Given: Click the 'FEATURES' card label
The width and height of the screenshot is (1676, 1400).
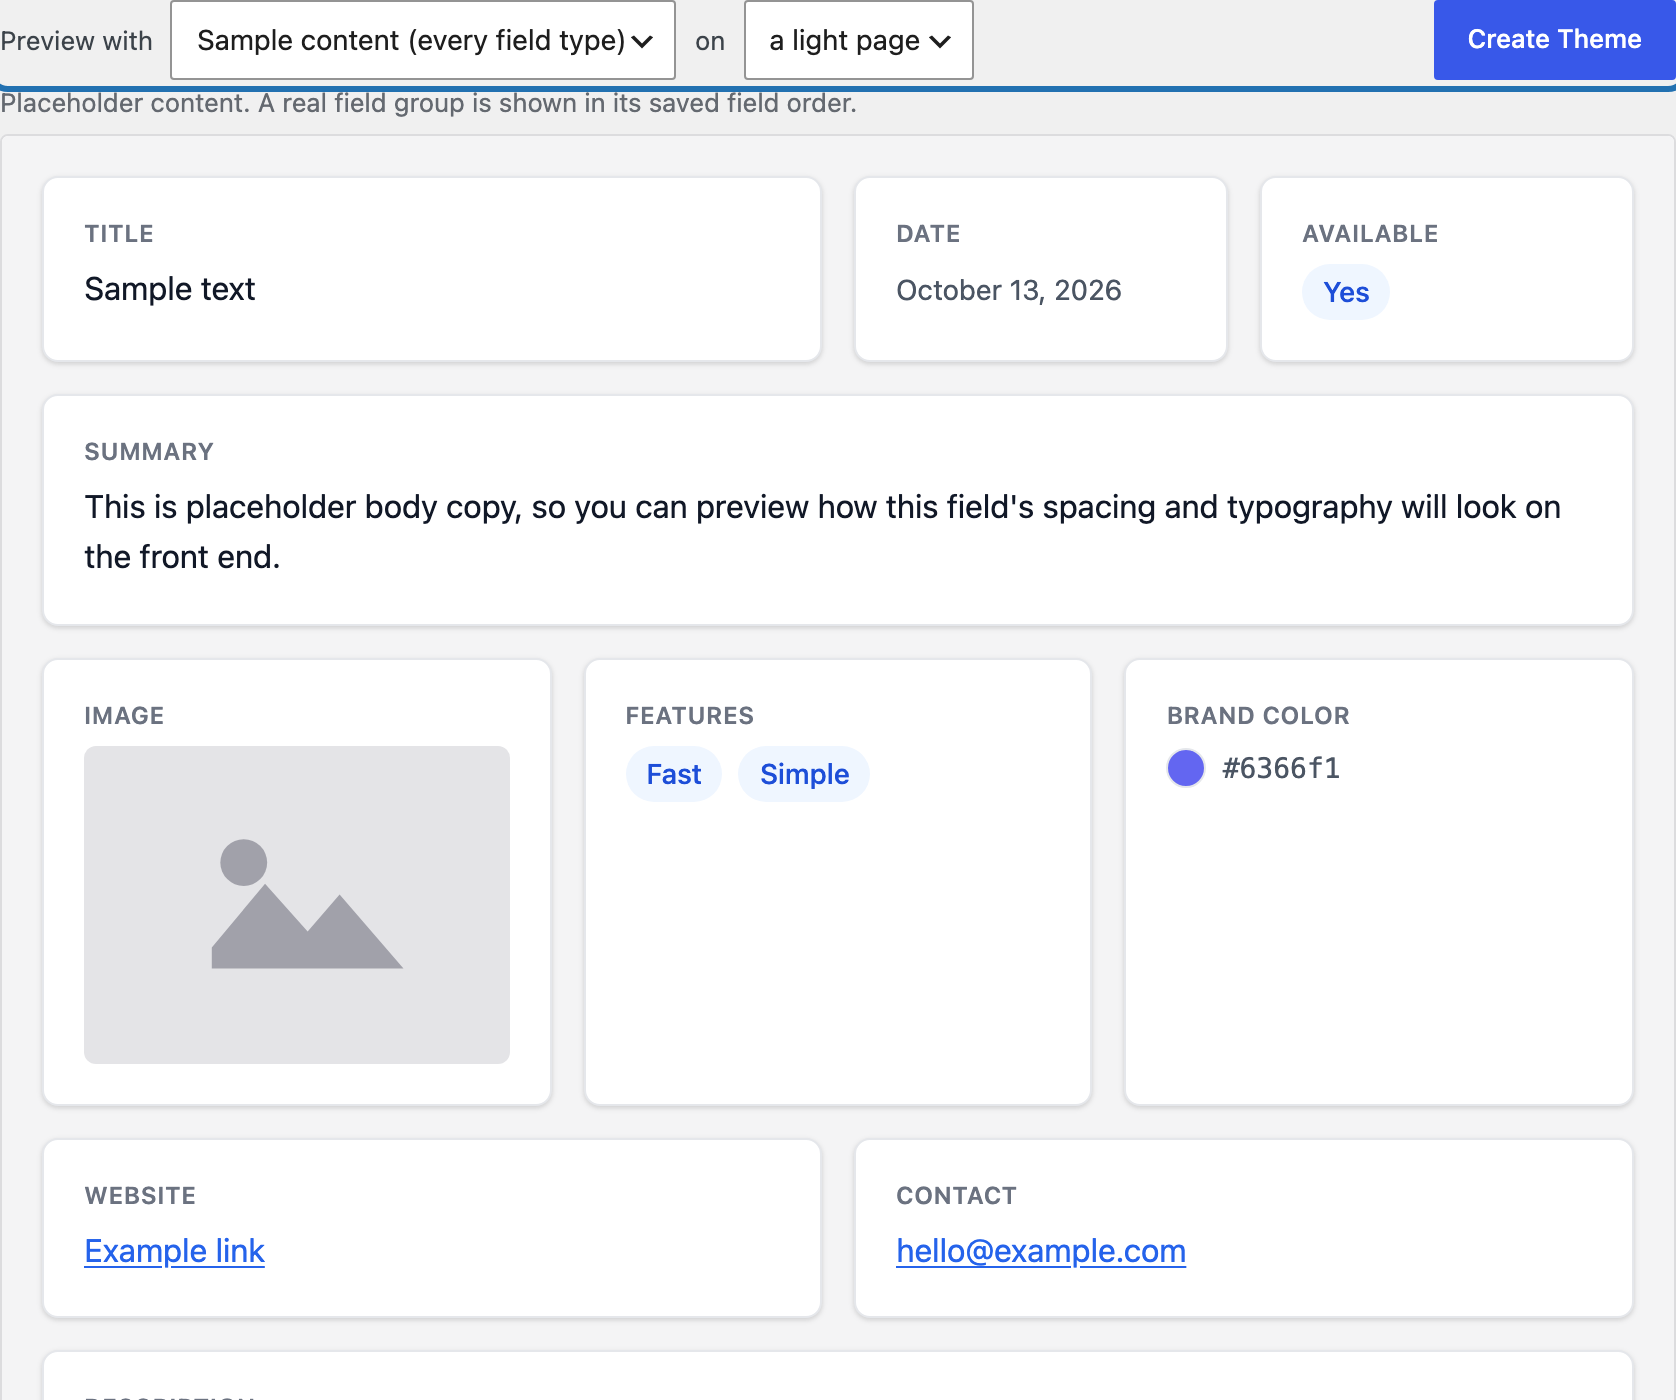Looking at the screenshot, I should (690, 716).
